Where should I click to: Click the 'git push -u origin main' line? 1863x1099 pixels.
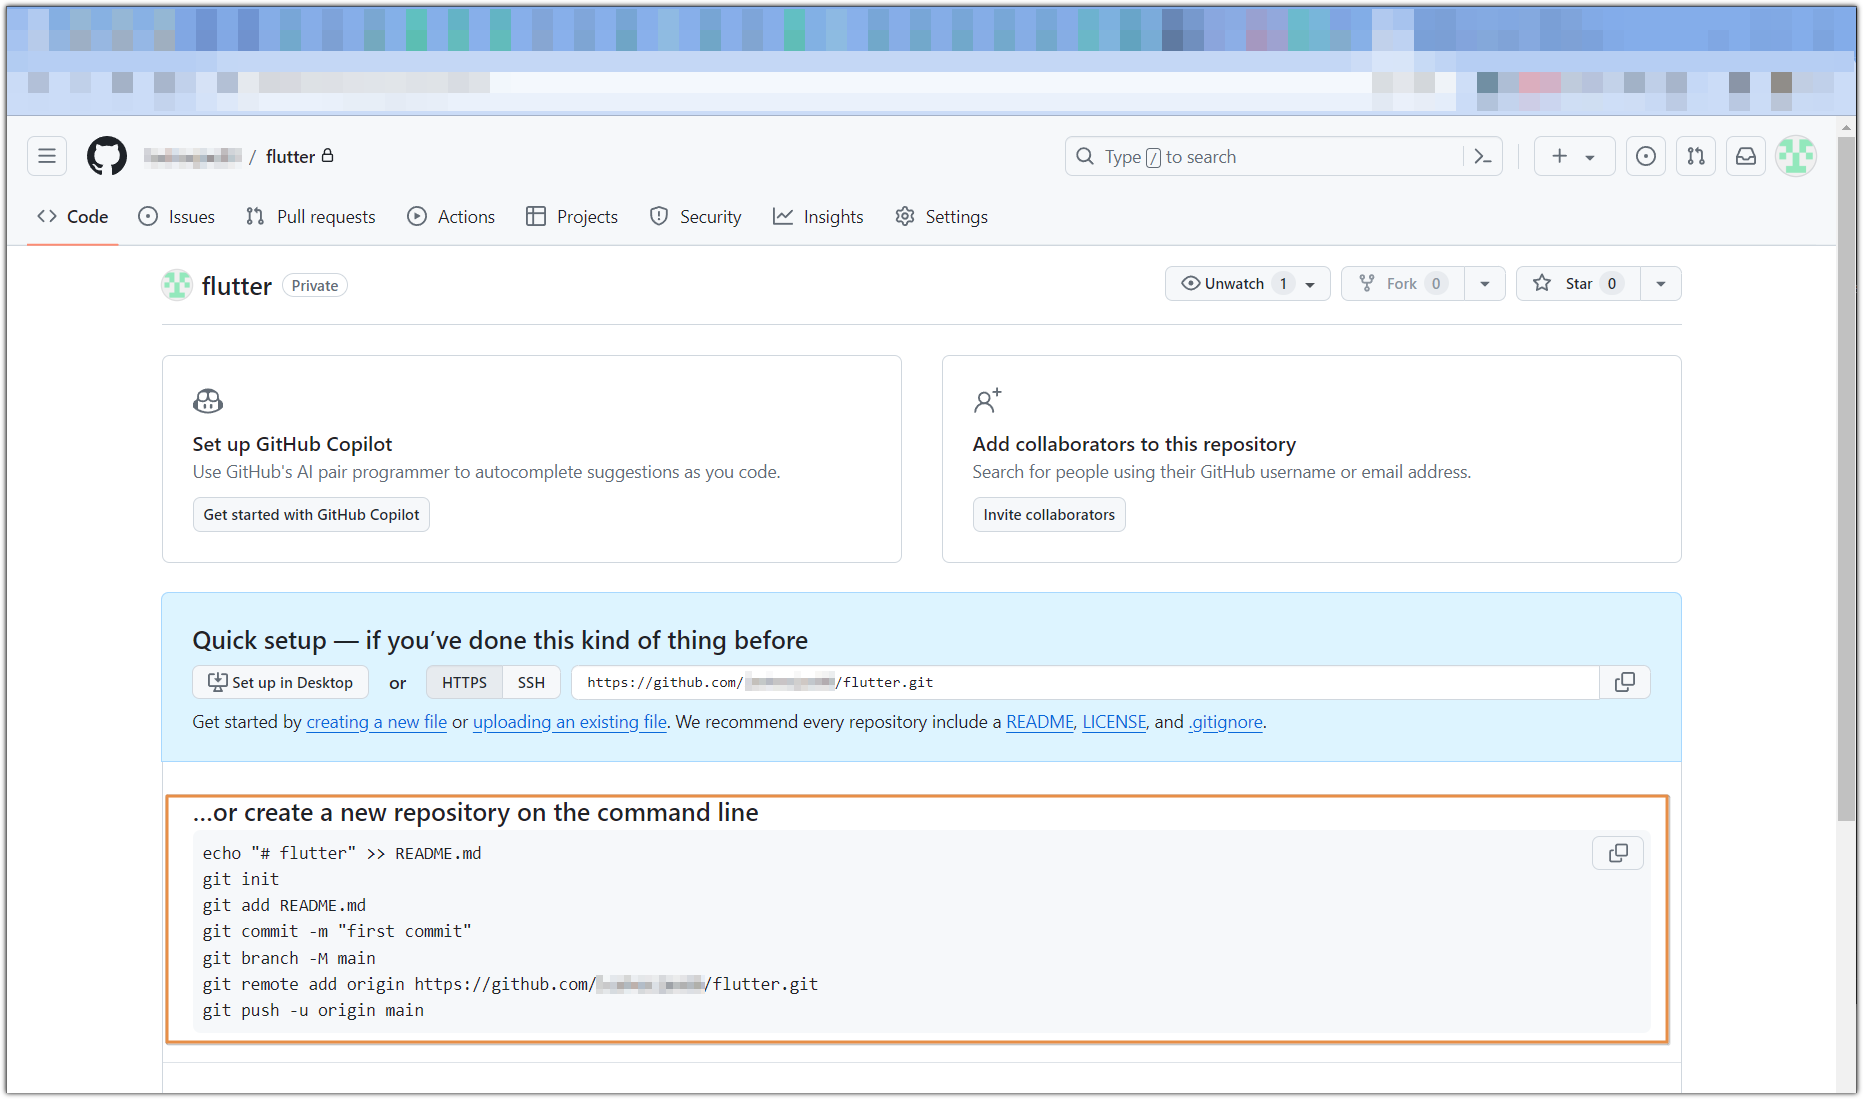[313, 1011]
